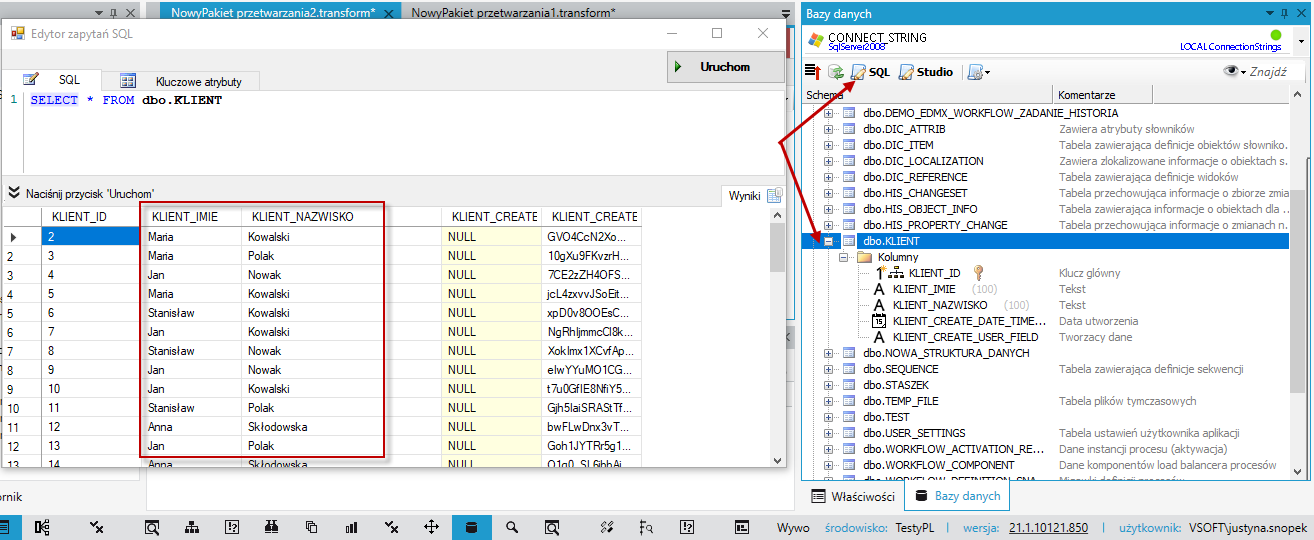Open the document tabs overflow dropdown
1314x540 pixels.
[x=785, y=13]
